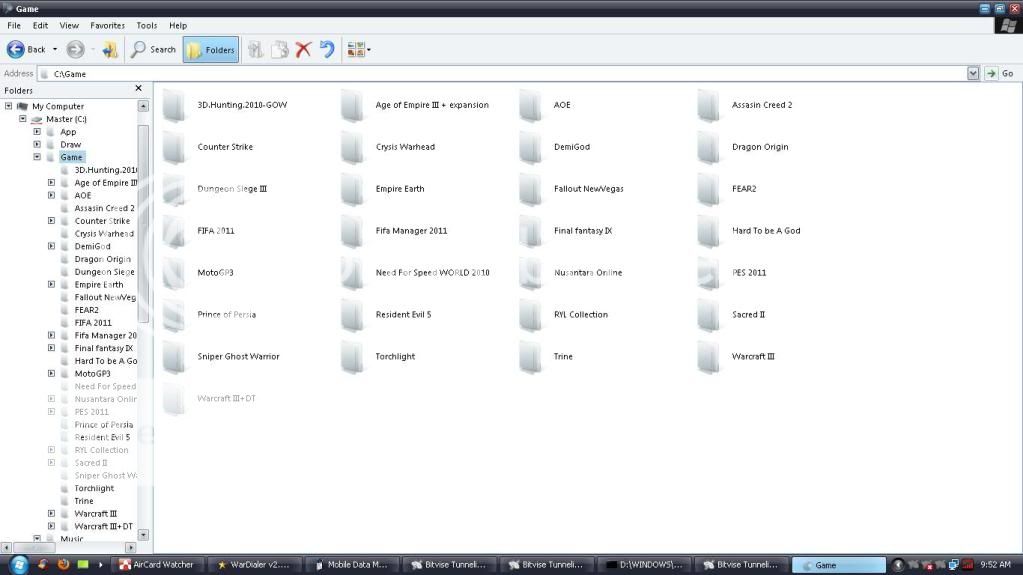
Task: Select the Torchlight folder in main pane
Action: (x=378, y=356)
